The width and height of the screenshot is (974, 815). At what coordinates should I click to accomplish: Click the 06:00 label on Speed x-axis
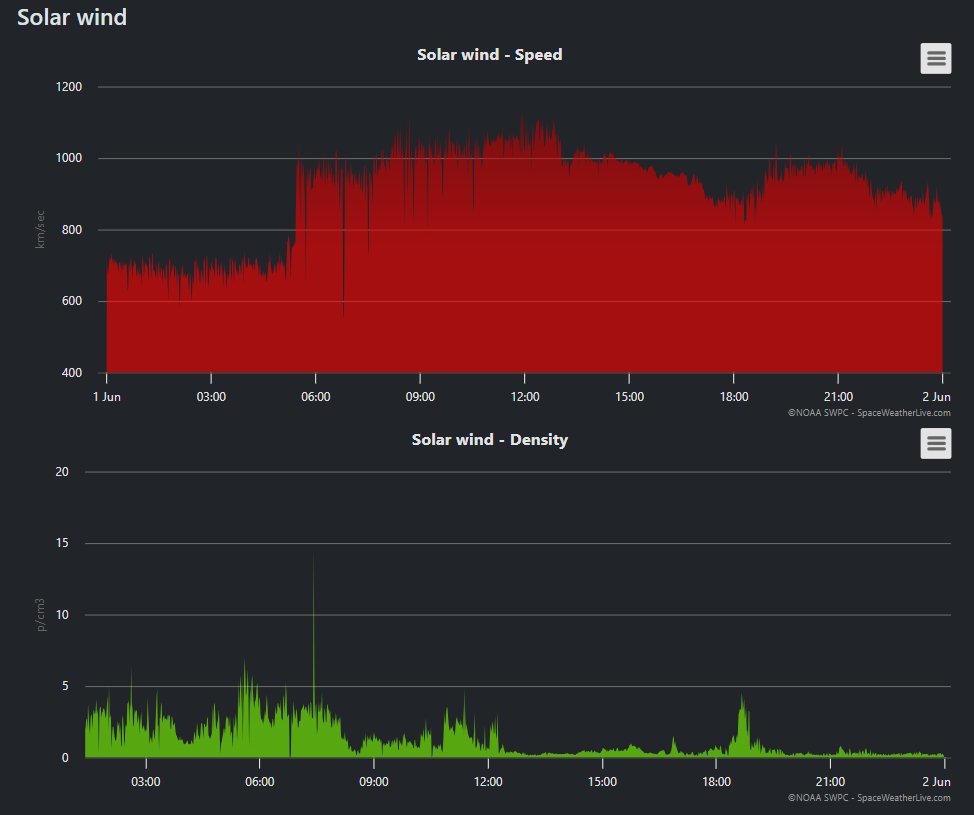(316, 397)
